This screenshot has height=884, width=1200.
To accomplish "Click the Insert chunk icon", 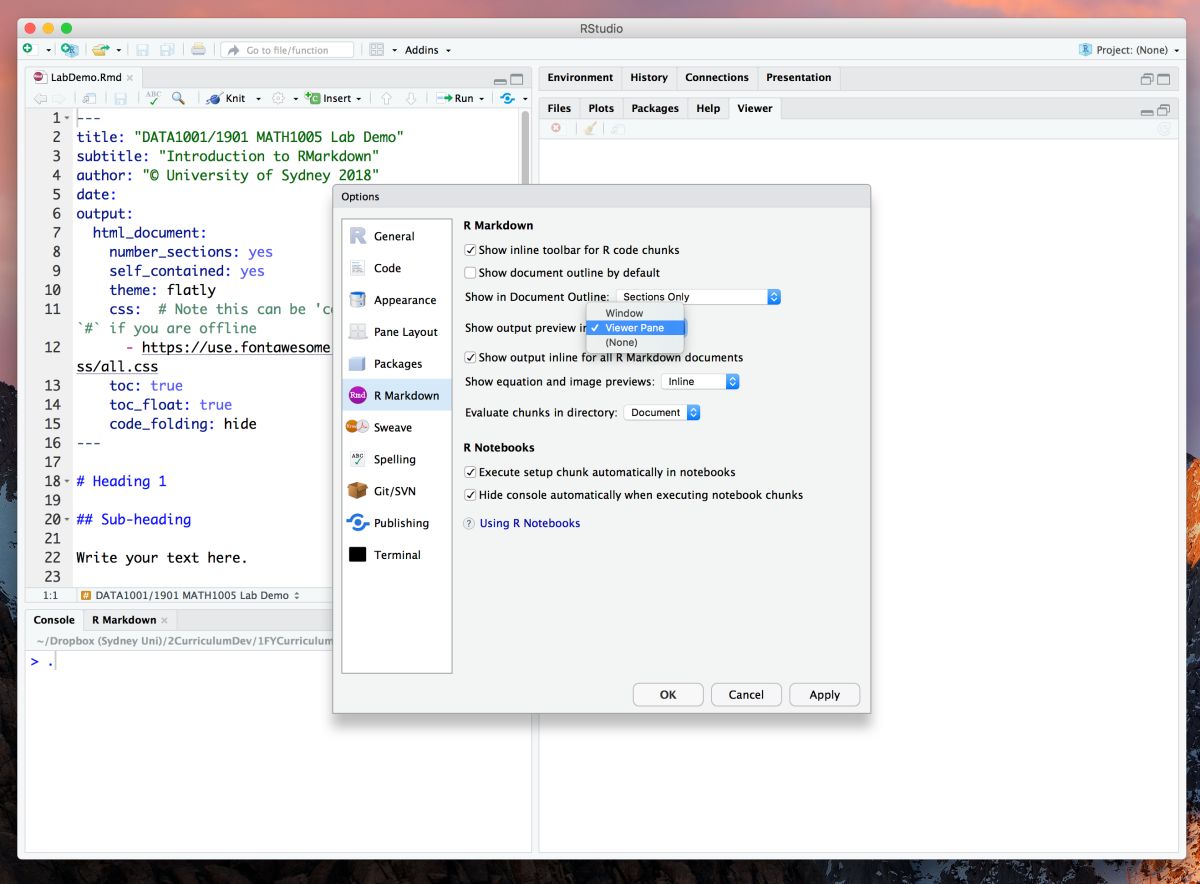I will (x=313, y=98).
